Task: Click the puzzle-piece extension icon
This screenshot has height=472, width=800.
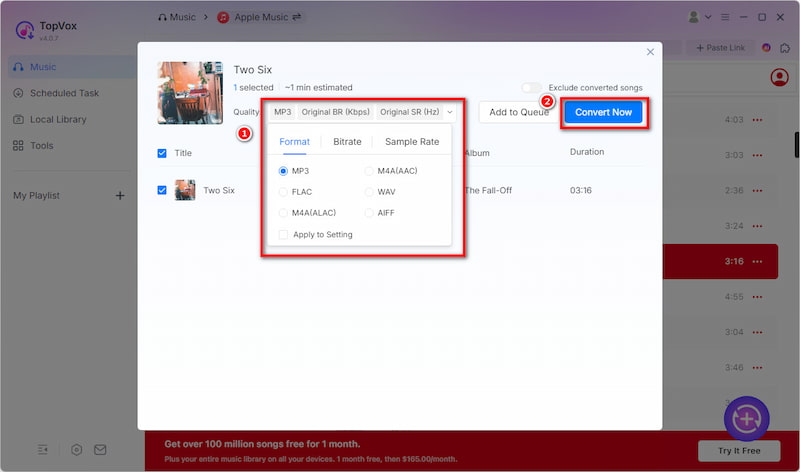Action: tap(784, 47)
